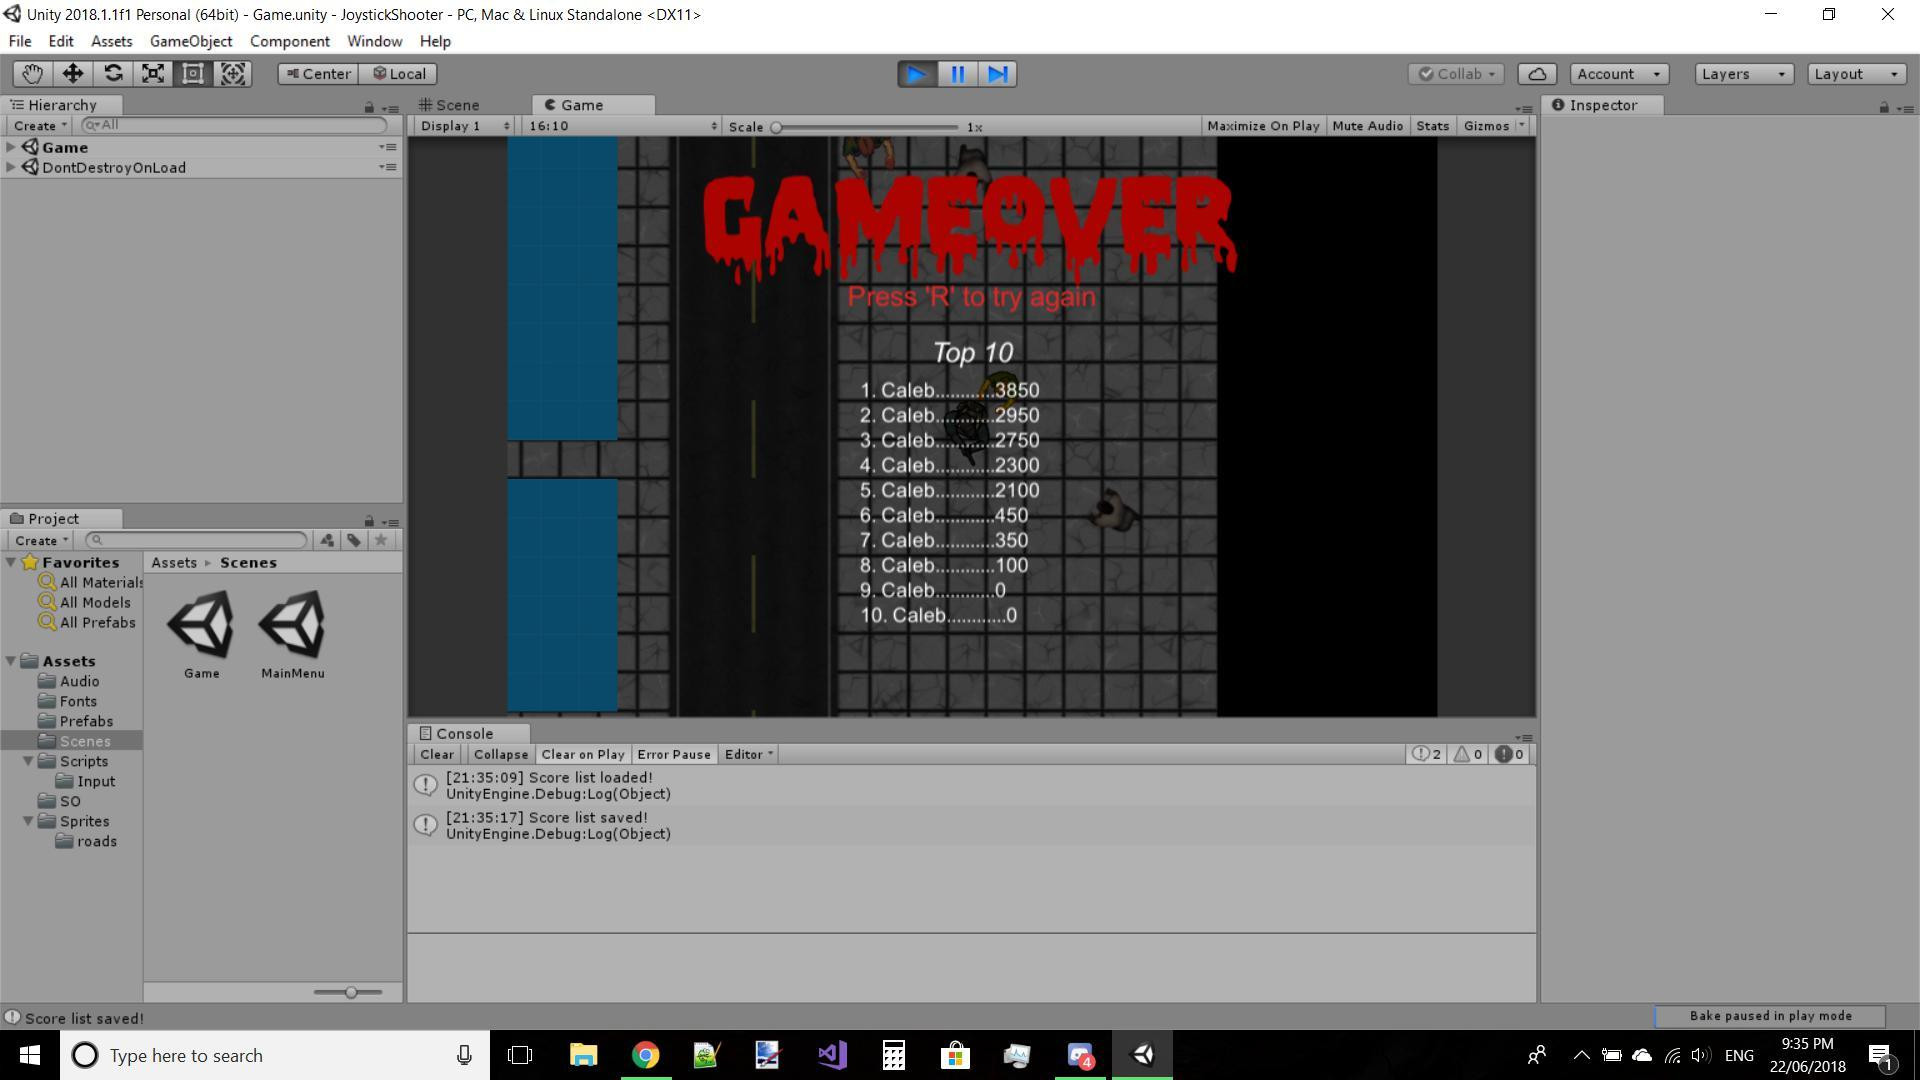Toggle Stats overlay
This screenshot has height=1080, width=1920.
pos(1432,126)
